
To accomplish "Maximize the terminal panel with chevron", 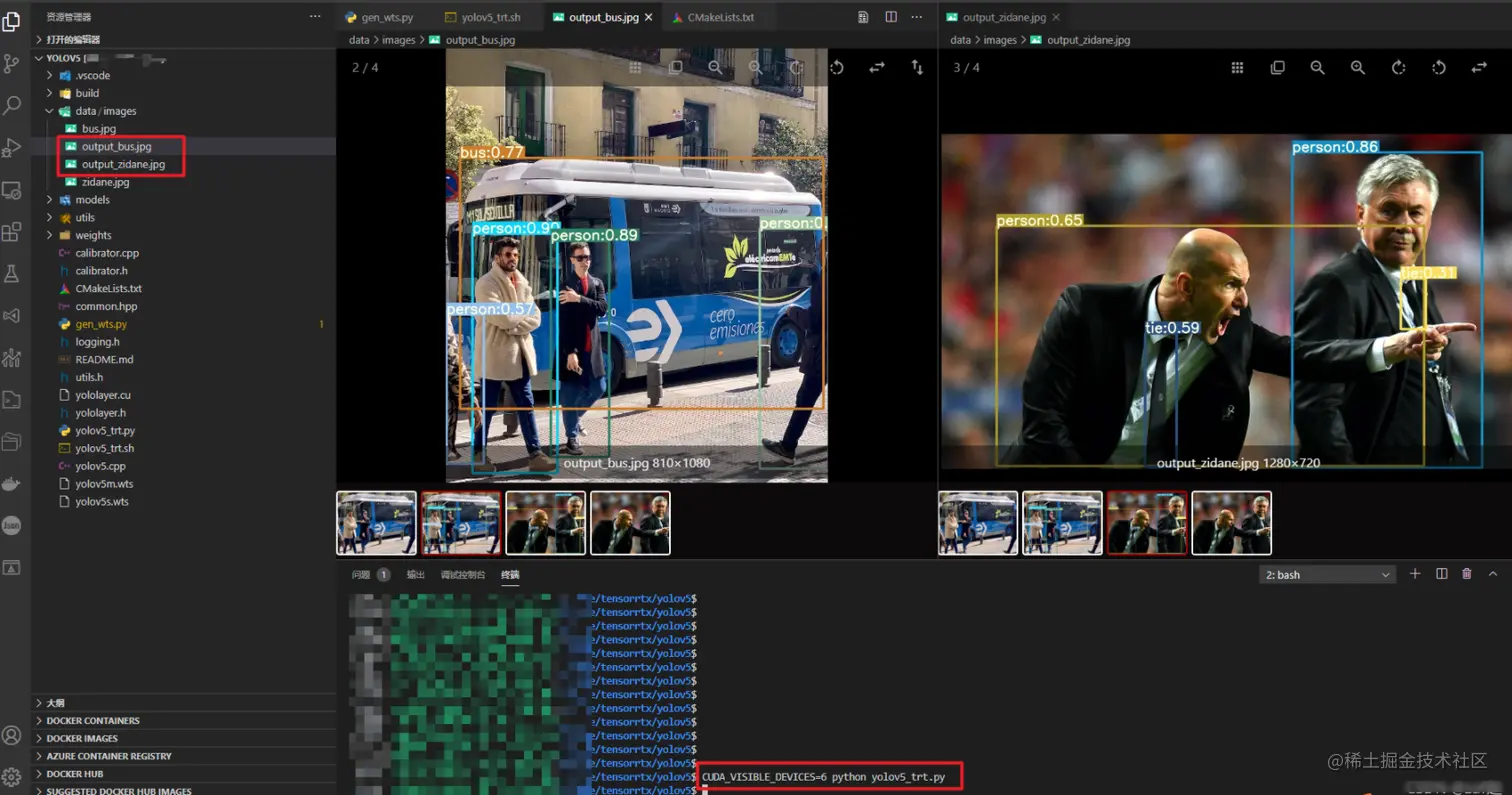I will (1493, 574).
